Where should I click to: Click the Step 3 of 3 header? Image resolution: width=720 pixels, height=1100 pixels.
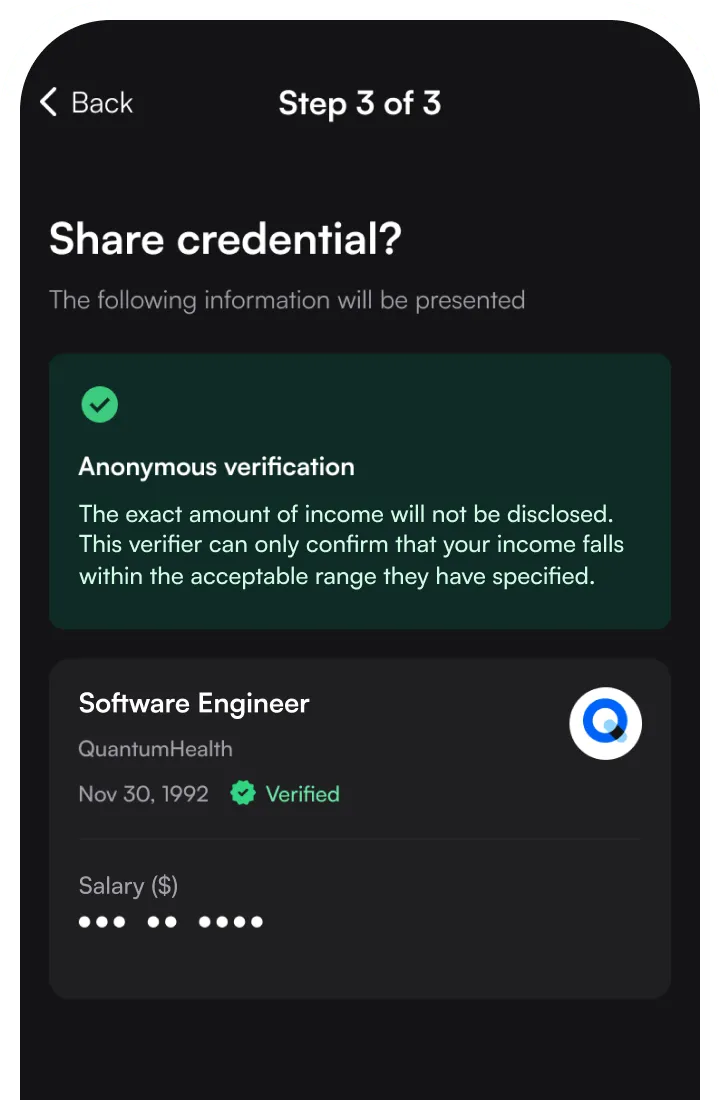coord(360,103)
